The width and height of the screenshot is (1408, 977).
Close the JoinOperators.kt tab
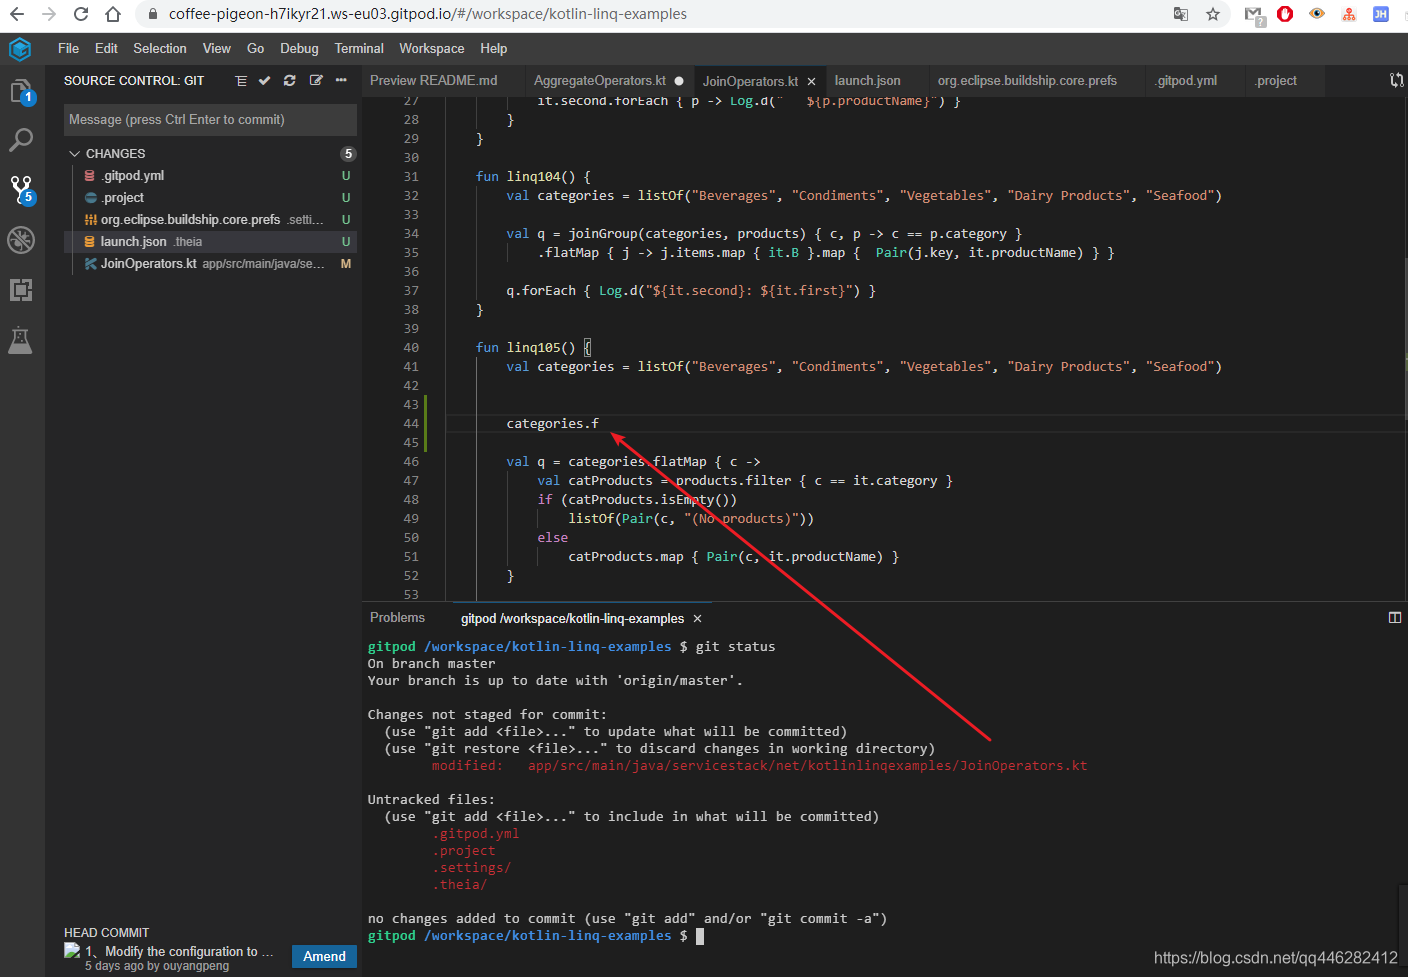click(x=811, y=82)
